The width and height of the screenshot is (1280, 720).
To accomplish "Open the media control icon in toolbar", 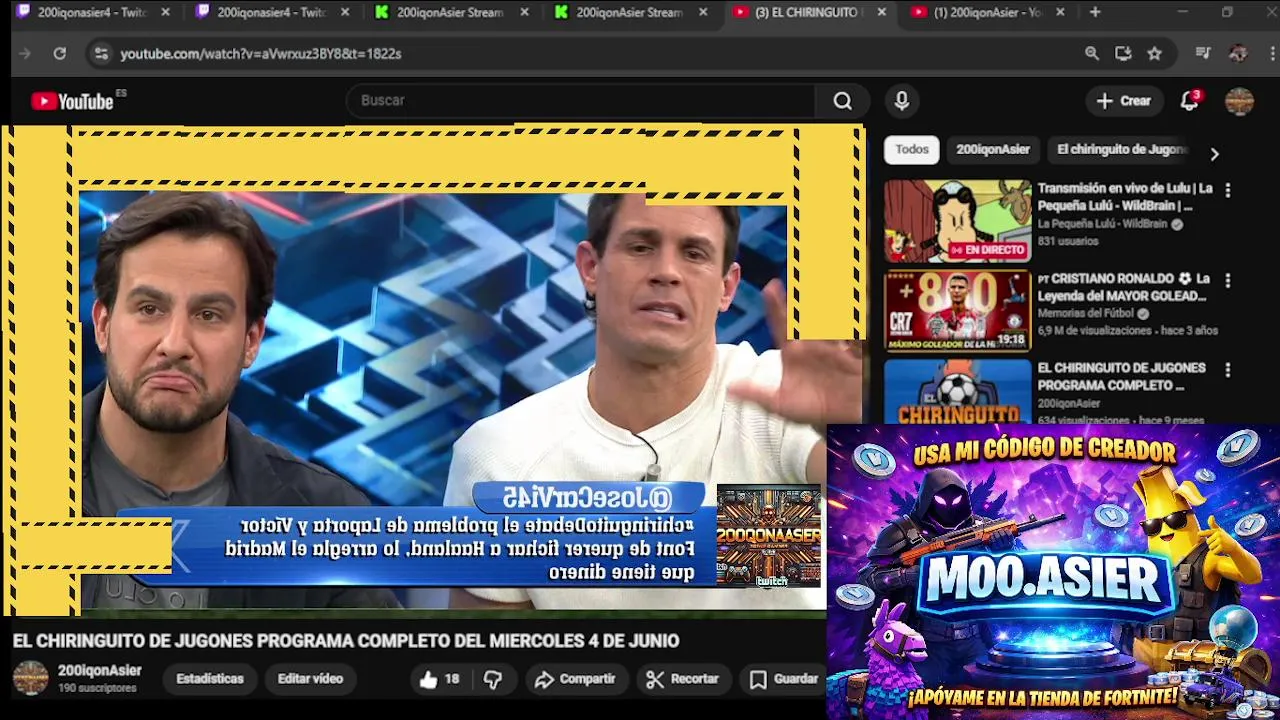I will tap(1203, 54).
